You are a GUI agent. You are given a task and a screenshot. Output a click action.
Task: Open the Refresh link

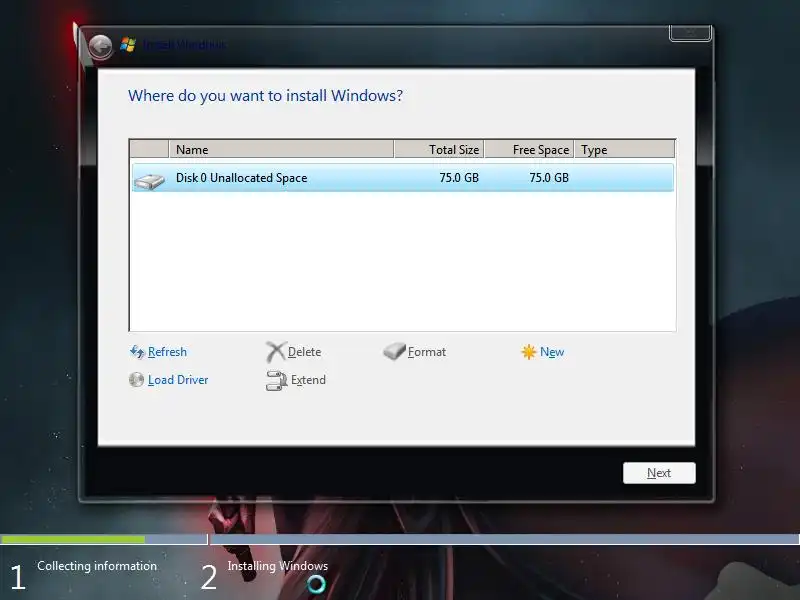point(167,352)
